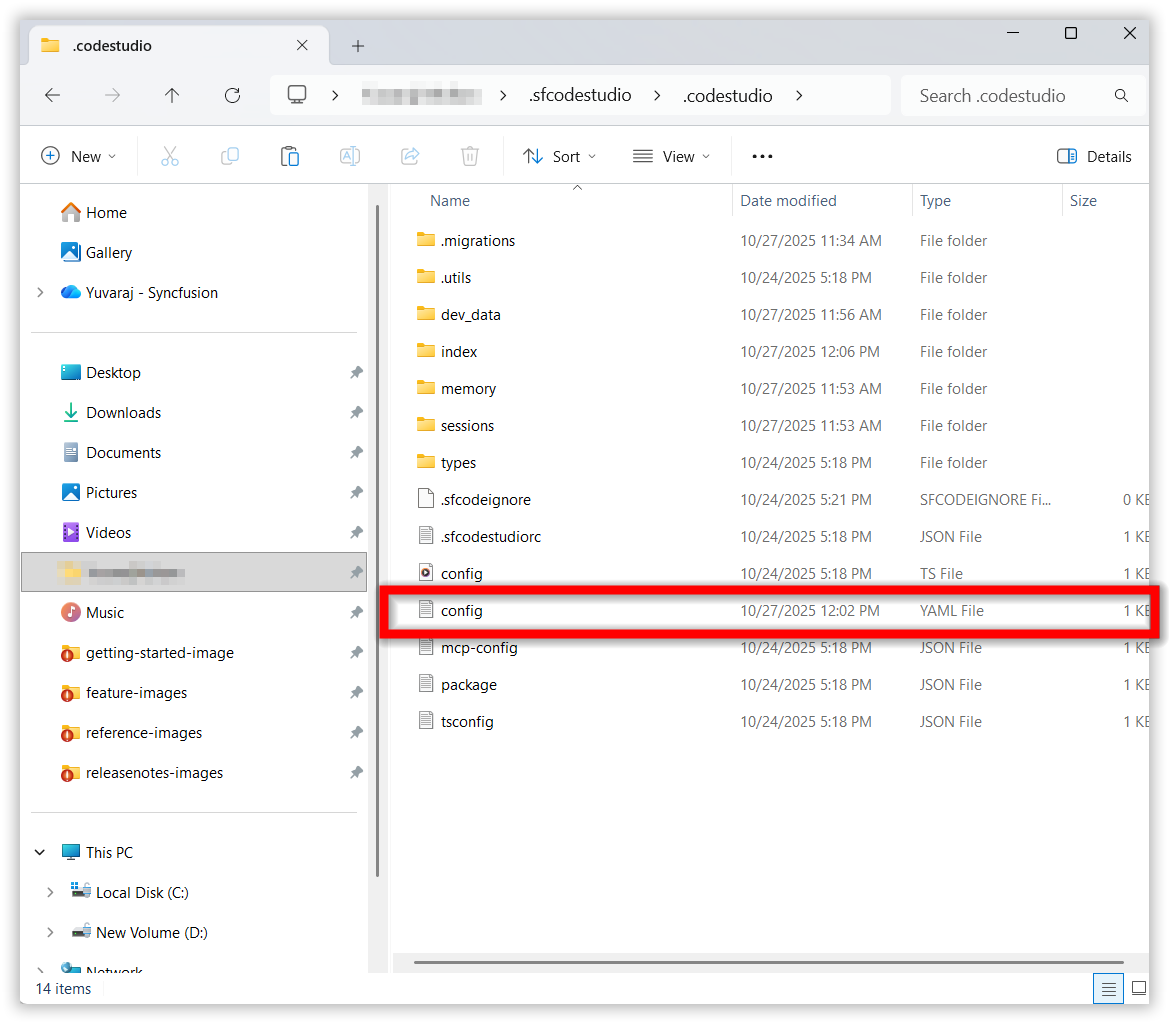Open a new File Explorer tab
The height and width of the screenshot is (1024, 1169).
(x=358, y=46)
